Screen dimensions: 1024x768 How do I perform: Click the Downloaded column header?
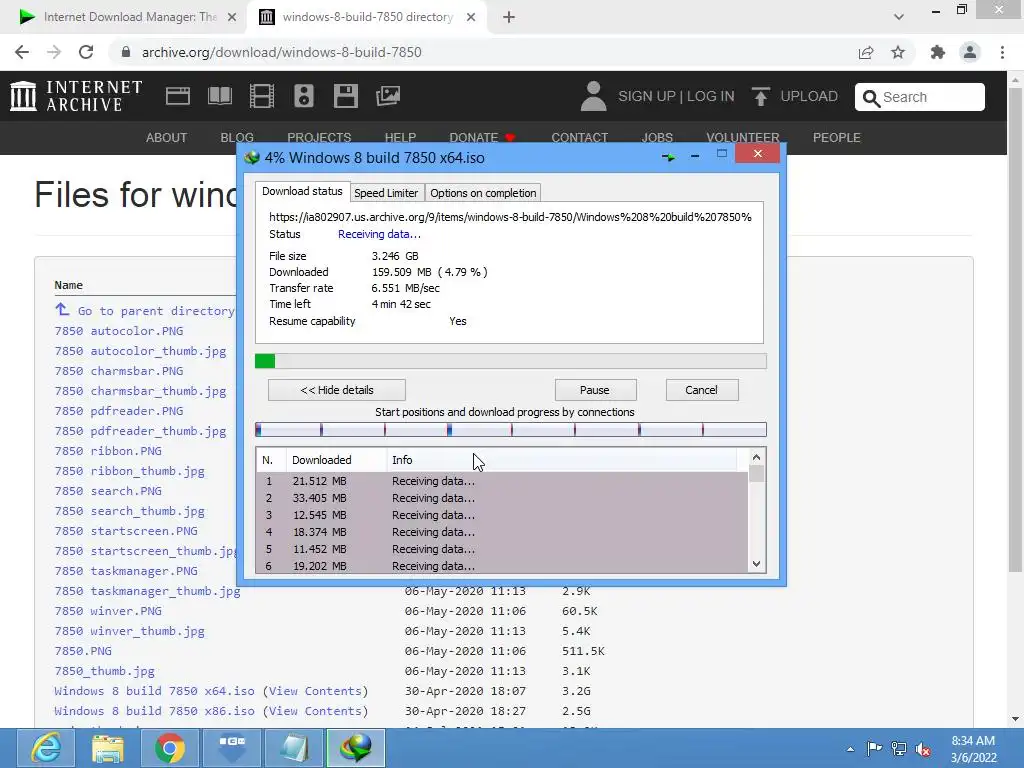[336, 460]
